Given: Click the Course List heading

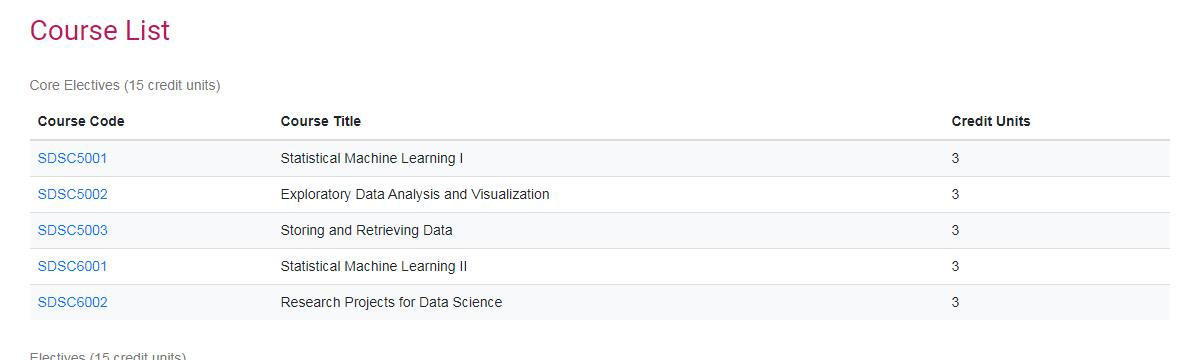Looking at the screenshot, I should [x=100, y=31].
